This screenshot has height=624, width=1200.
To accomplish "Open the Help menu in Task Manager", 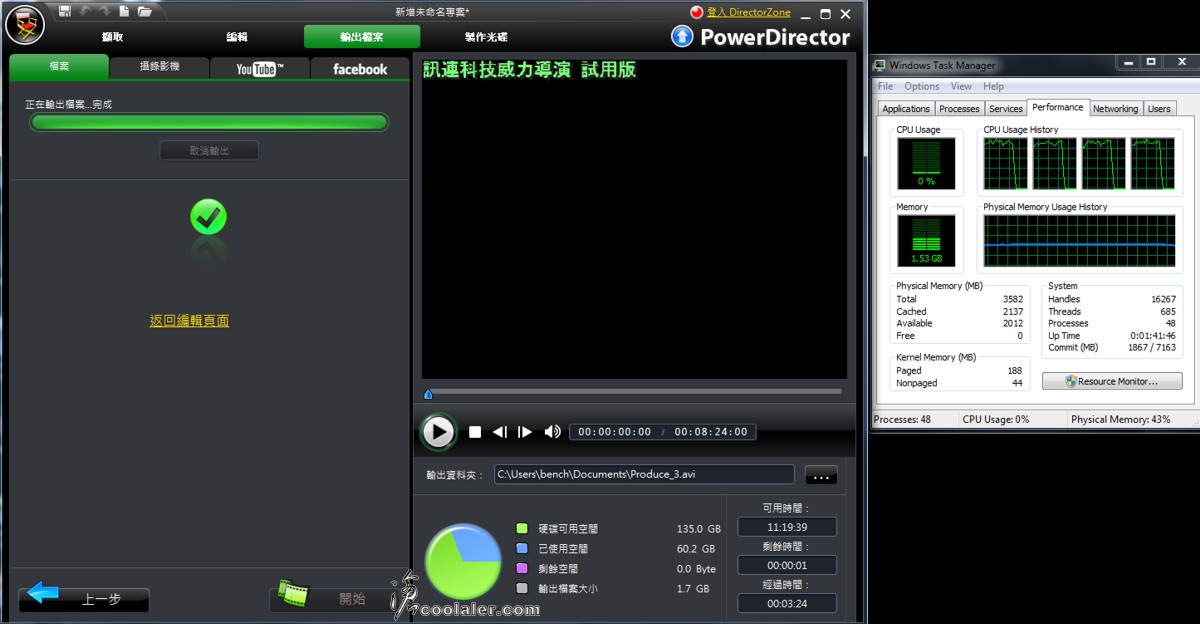I will pyautogui.click(x=993, y=86).
